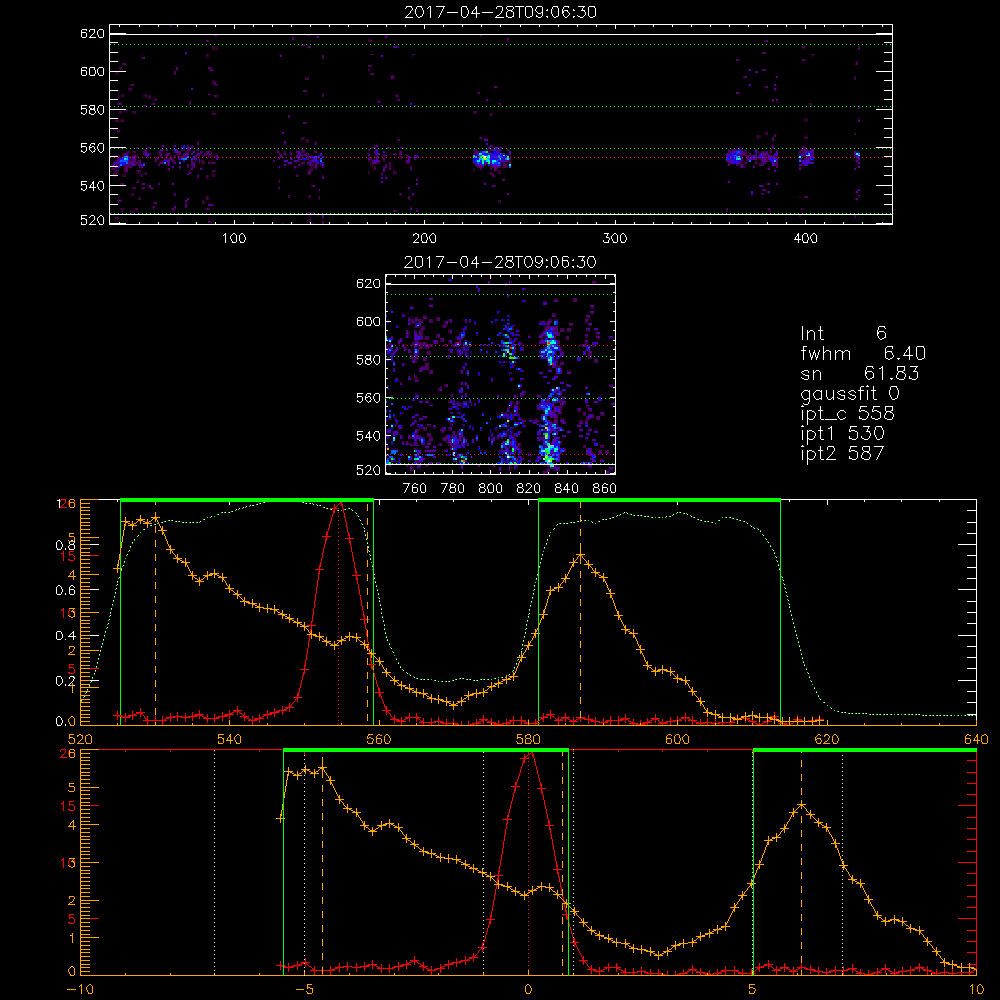Click the red peak at 0 in bottom plot

click(x=528, y=755)
